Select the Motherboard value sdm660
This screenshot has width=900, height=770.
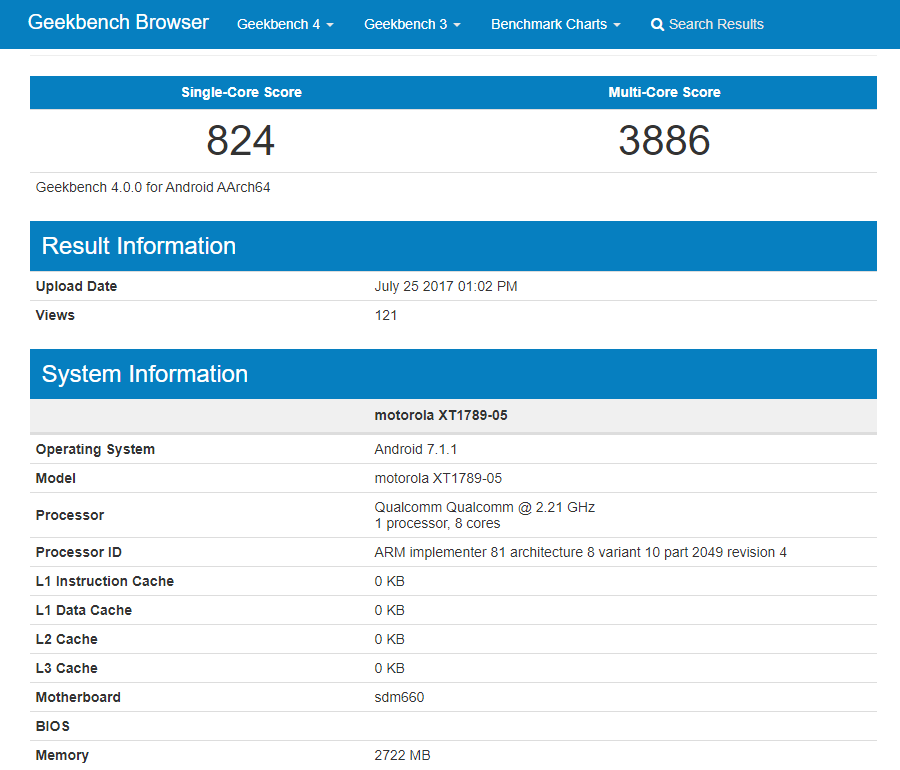click(399, 698)
